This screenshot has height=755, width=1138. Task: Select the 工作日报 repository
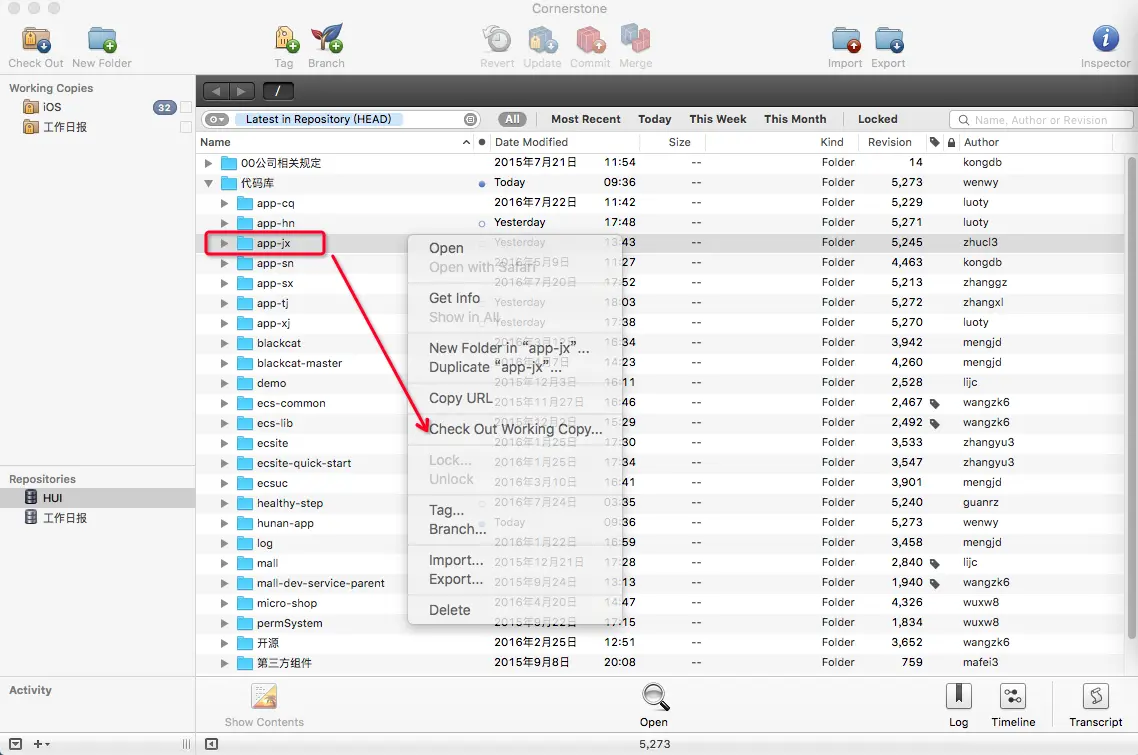click(65, 518)
